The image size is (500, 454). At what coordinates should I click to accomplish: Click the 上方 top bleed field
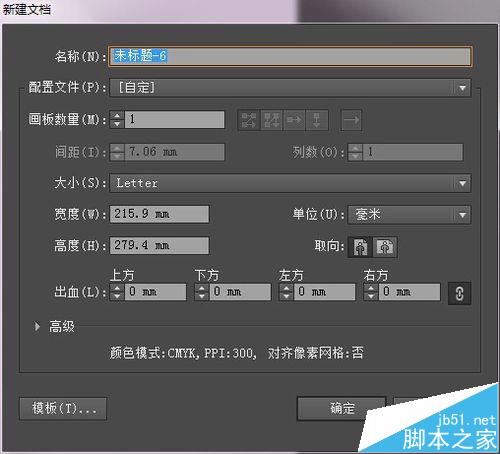155,292
